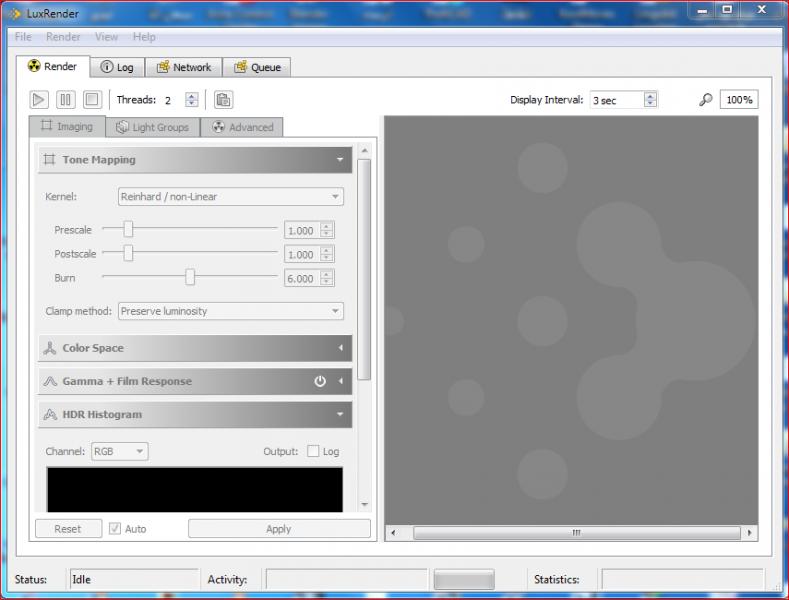Open the Network tab
Image resolution: width=789 pixels, height=600 pixels.
184,67
